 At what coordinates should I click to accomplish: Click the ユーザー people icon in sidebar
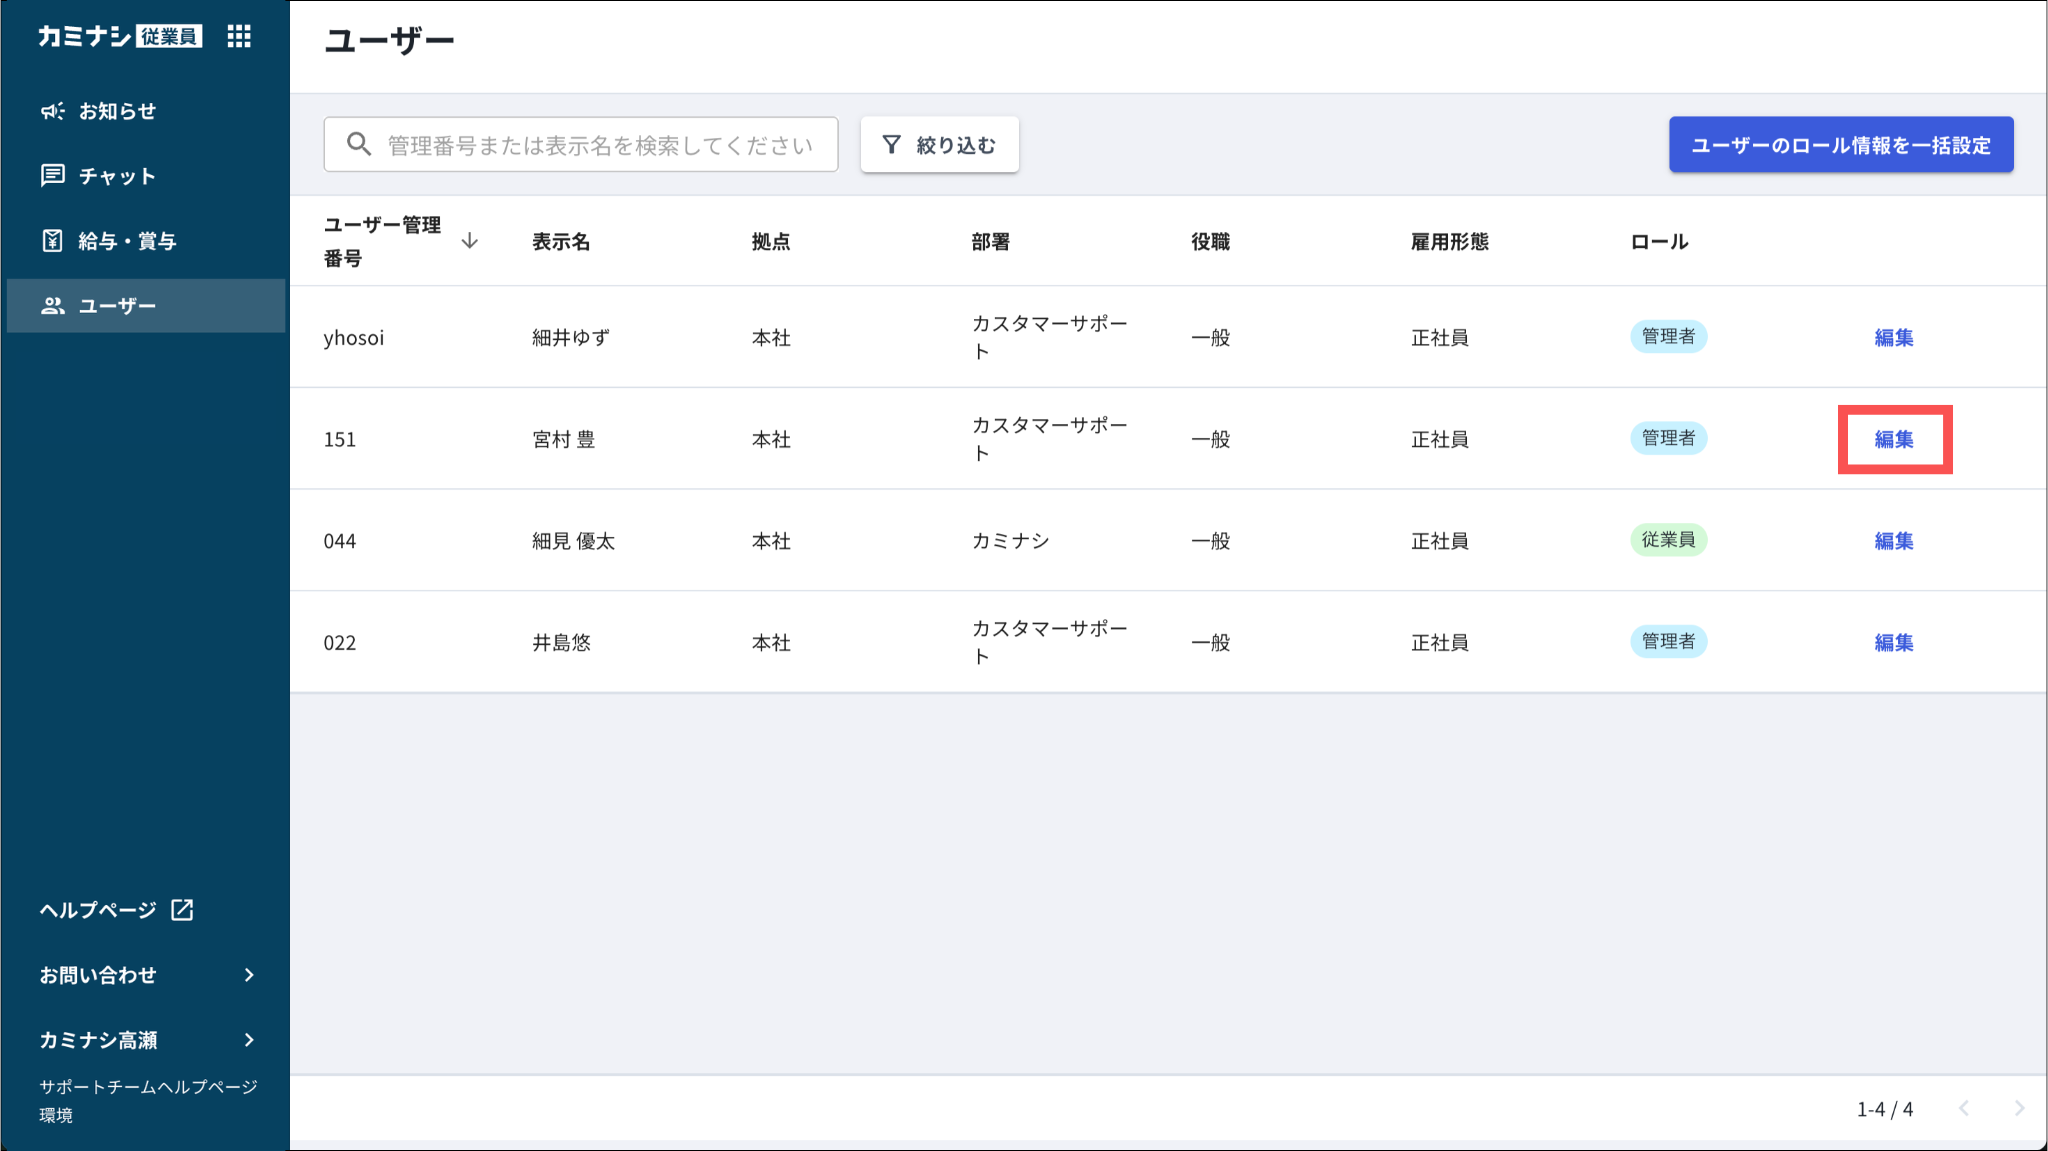[x=52, y=306]
